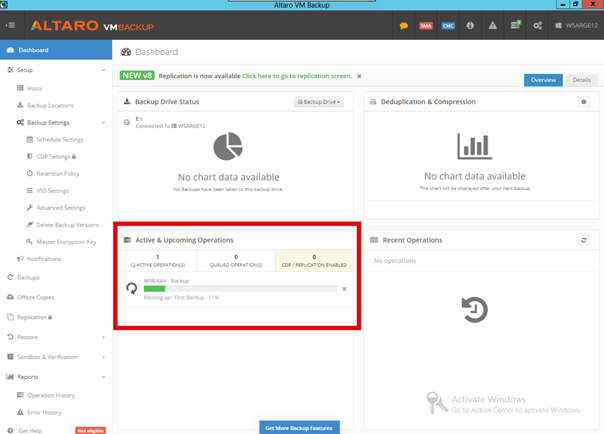Go to Dashboard in sidebar
The width and height of the screenshot is (604, 434).
(x=56, y=50)
